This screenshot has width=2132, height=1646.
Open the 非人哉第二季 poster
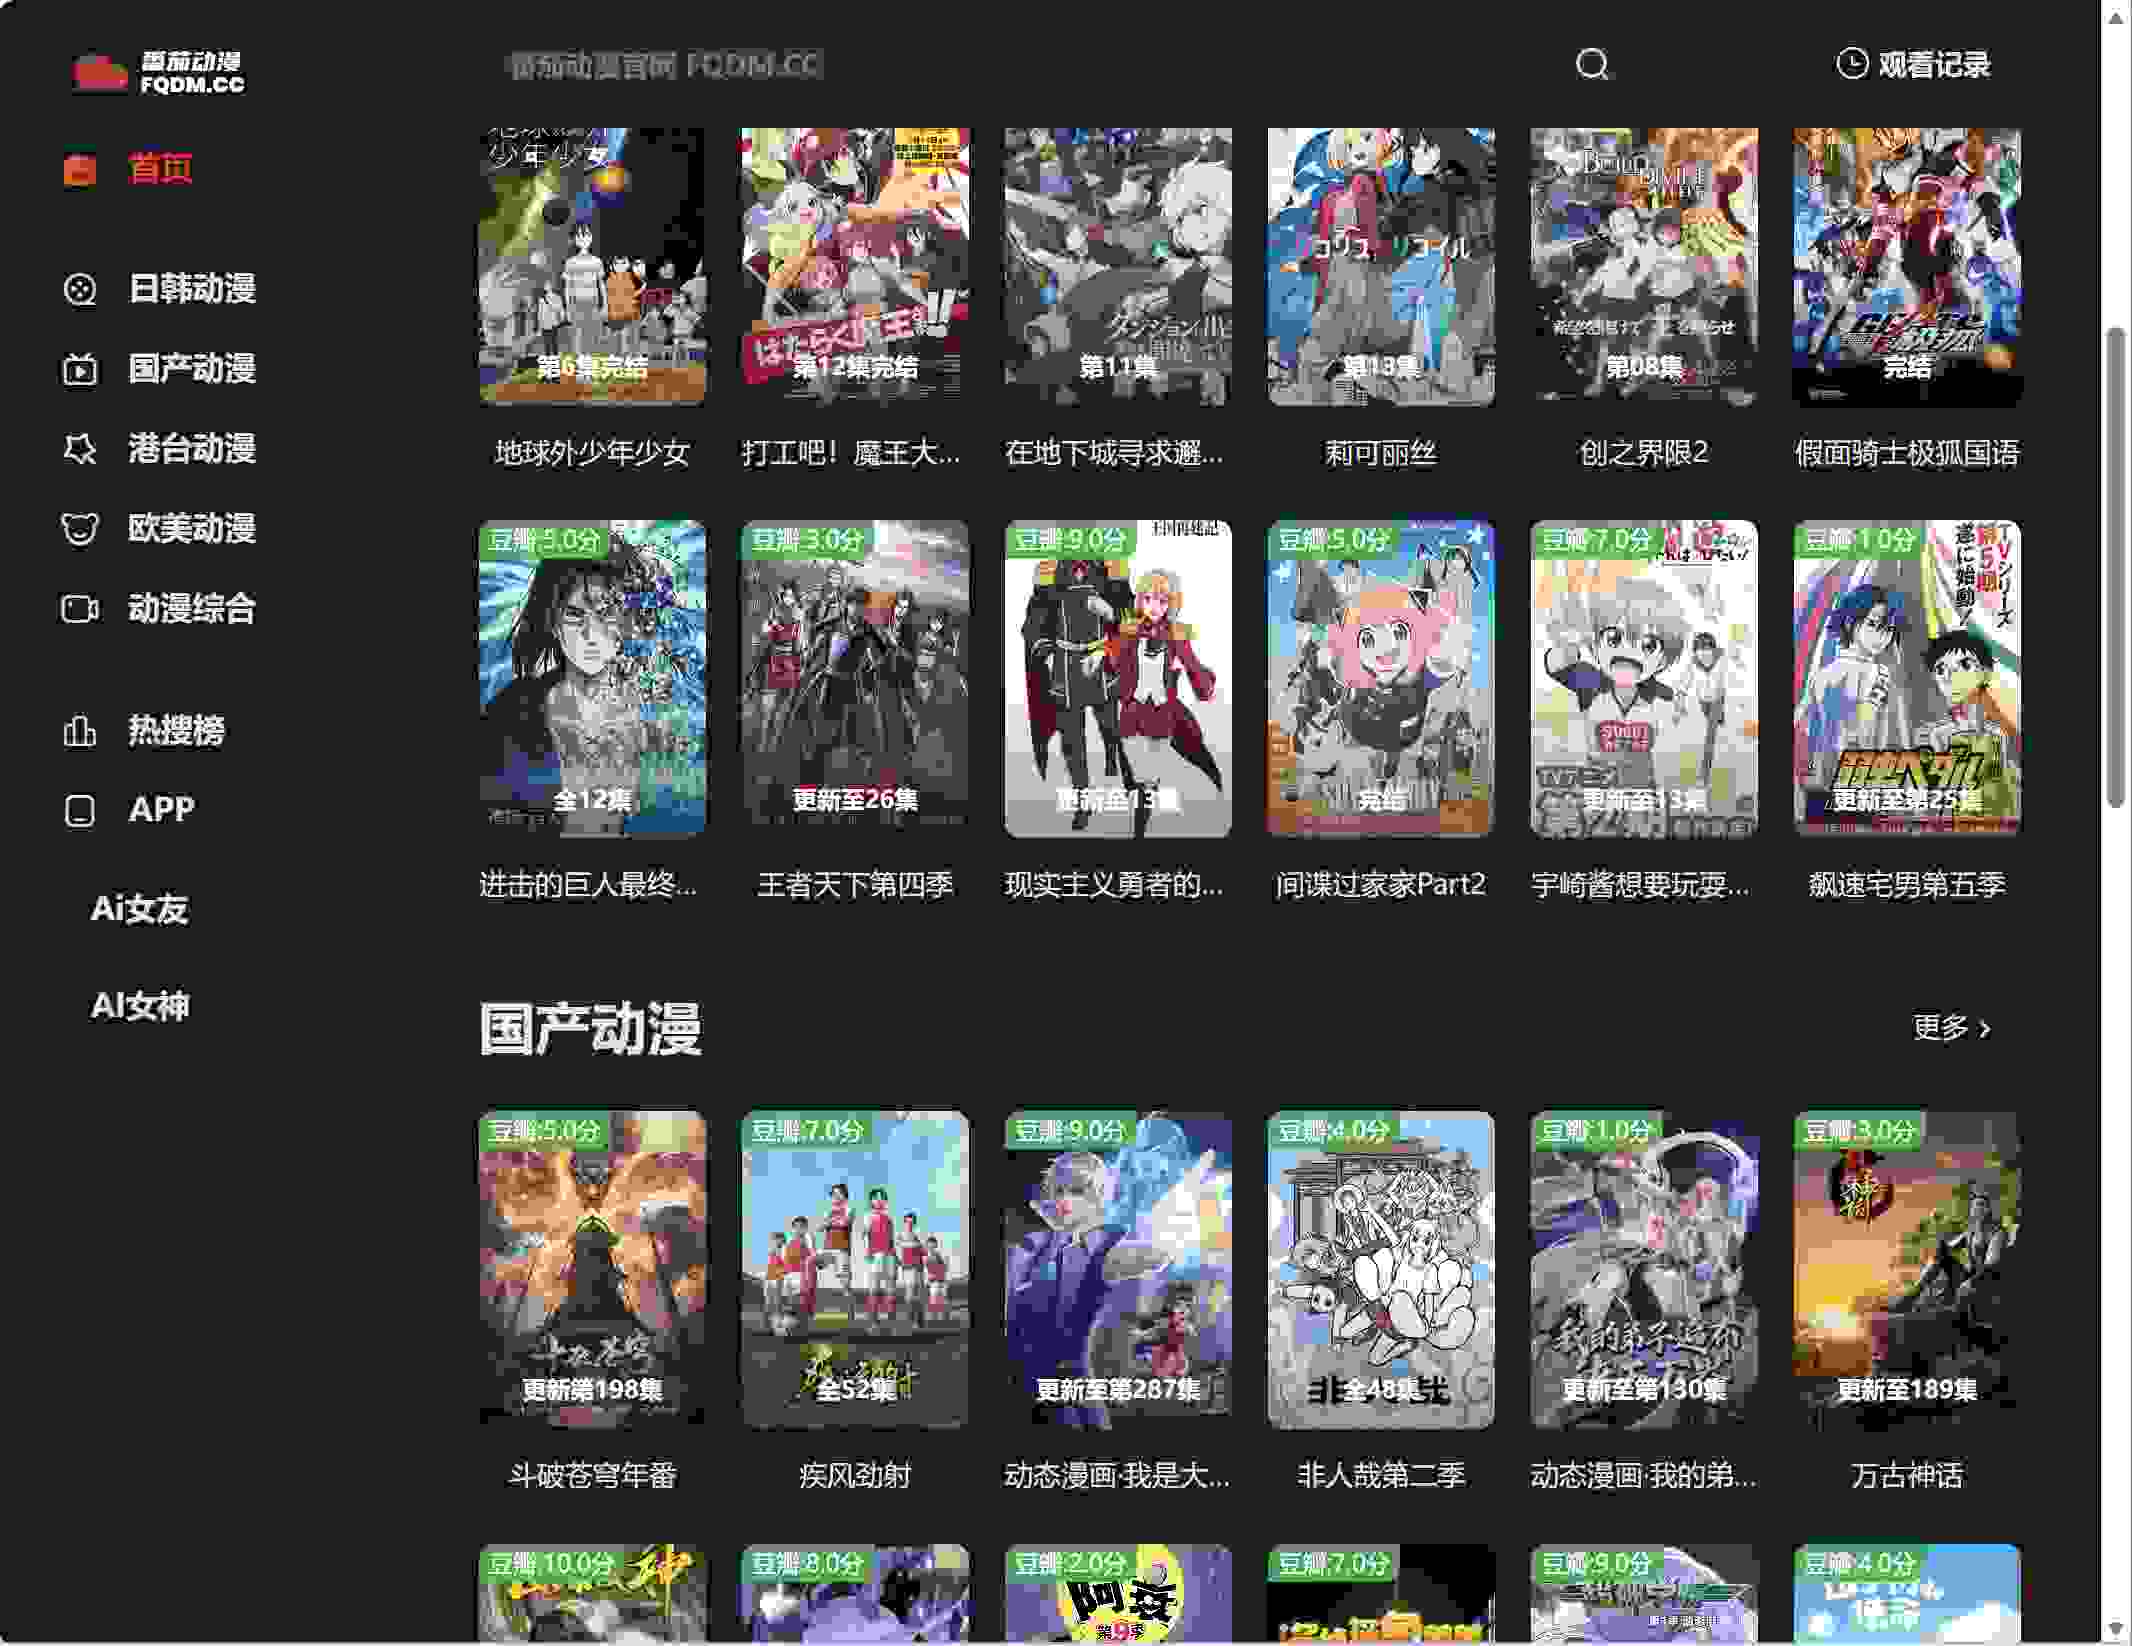(x=1381, y=1270)
